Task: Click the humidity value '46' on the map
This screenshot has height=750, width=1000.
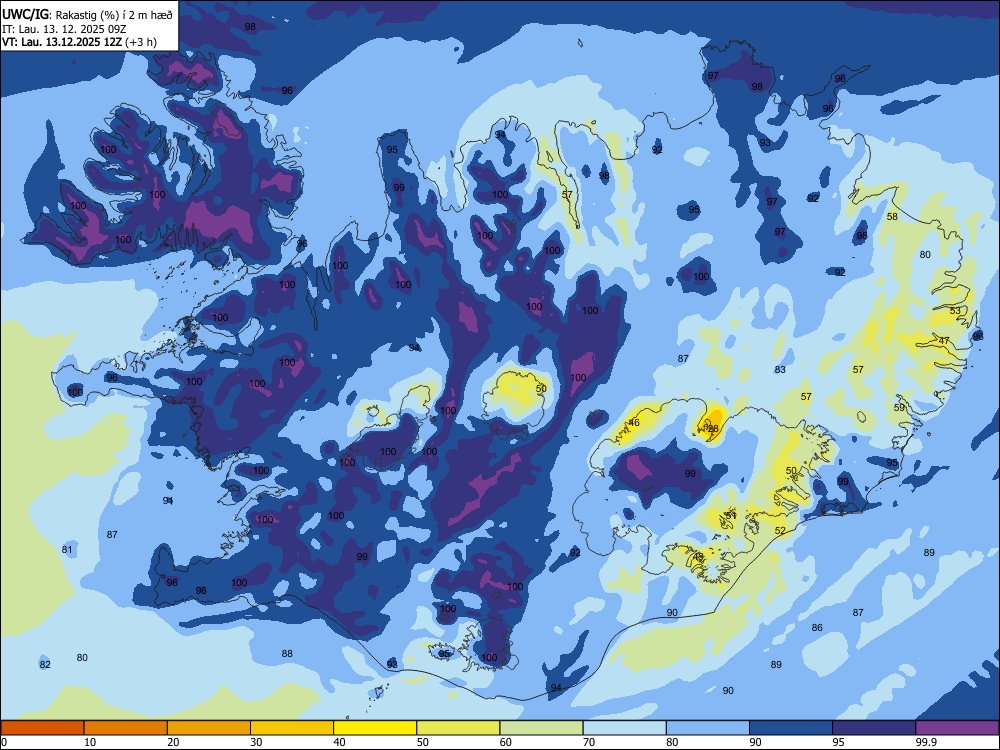Action: (x=634, y=422)
